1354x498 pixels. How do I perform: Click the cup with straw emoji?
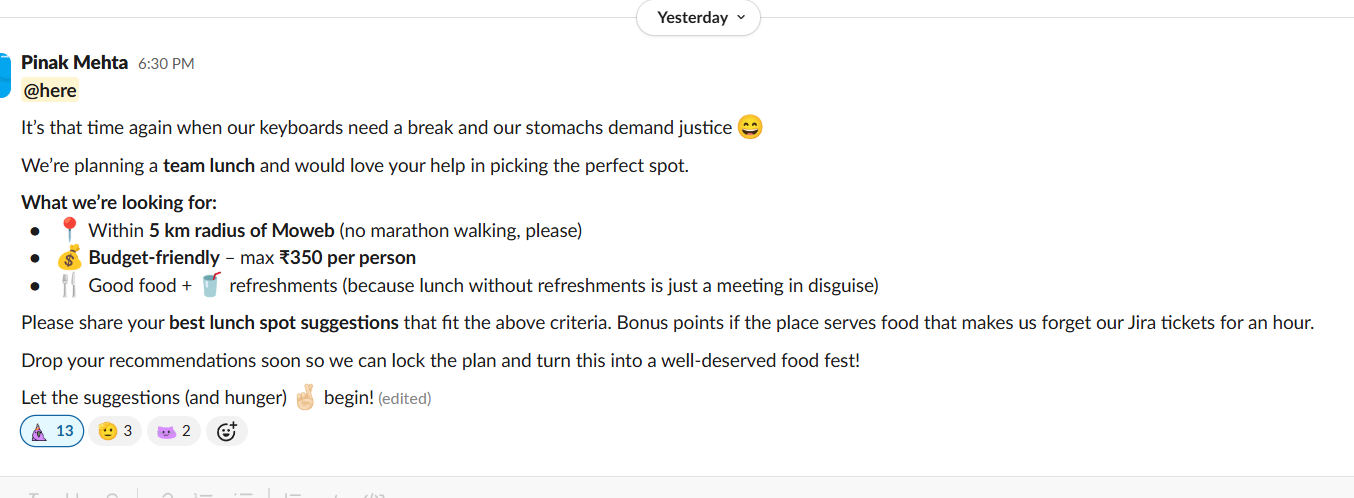[x=210, y=285]
